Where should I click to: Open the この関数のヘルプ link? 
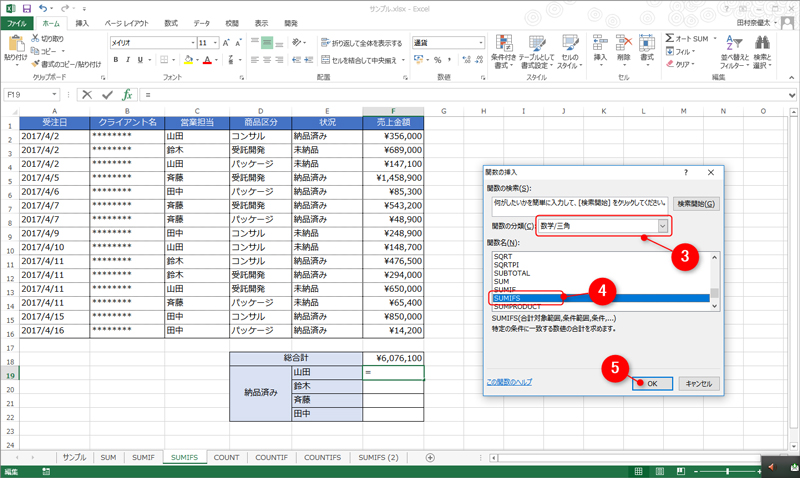(x=509, y=382)
